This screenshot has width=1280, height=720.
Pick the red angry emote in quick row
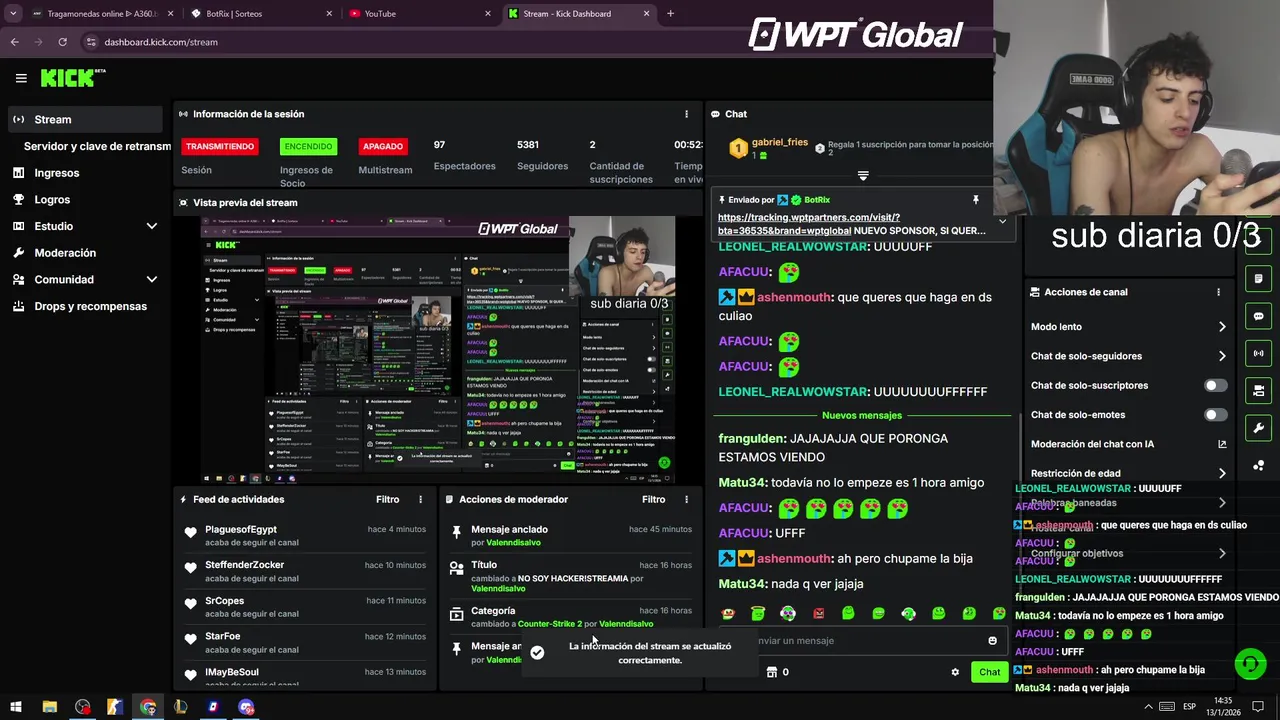coord(819,613)
